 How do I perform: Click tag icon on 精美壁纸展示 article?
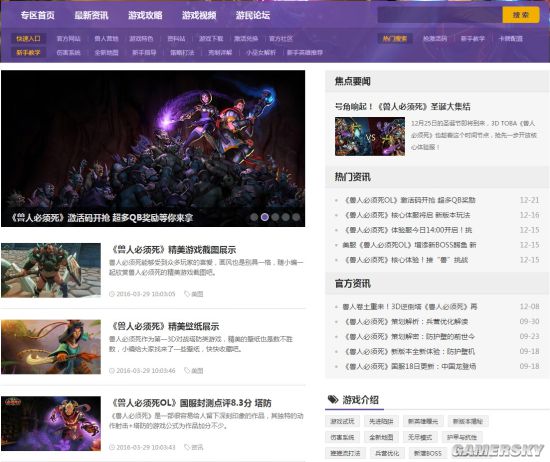pos(187,370)
